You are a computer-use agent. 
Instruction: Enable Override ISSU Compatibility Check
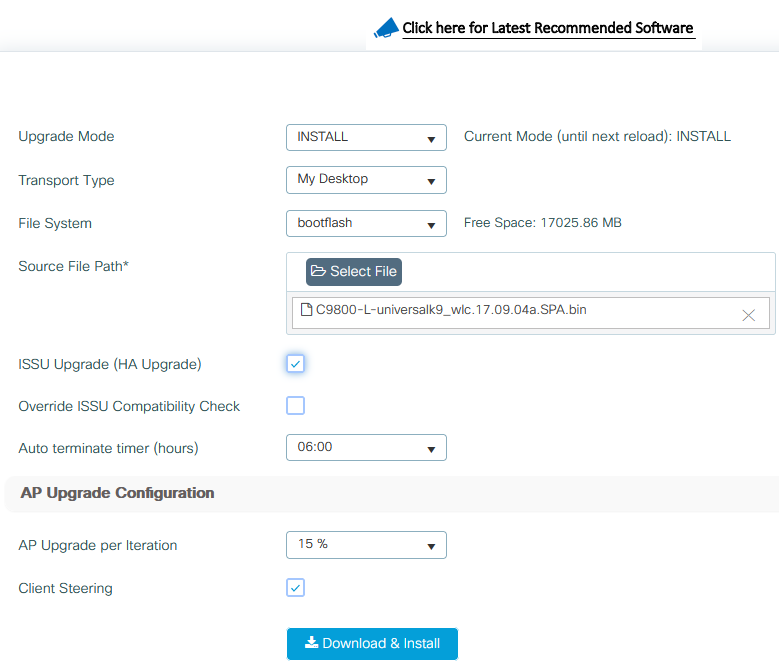(x=296, y=406)
